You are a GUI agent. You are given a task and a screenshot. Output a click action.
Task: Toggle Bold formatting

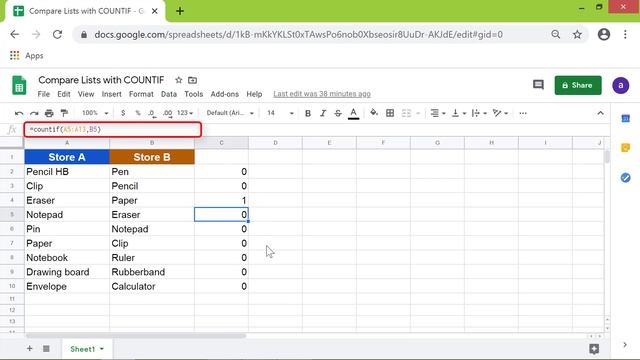308,113
